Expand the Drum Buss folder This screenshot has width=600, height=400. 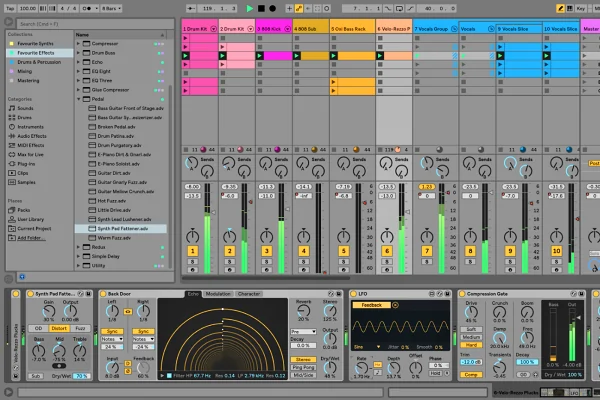point(78,53)
